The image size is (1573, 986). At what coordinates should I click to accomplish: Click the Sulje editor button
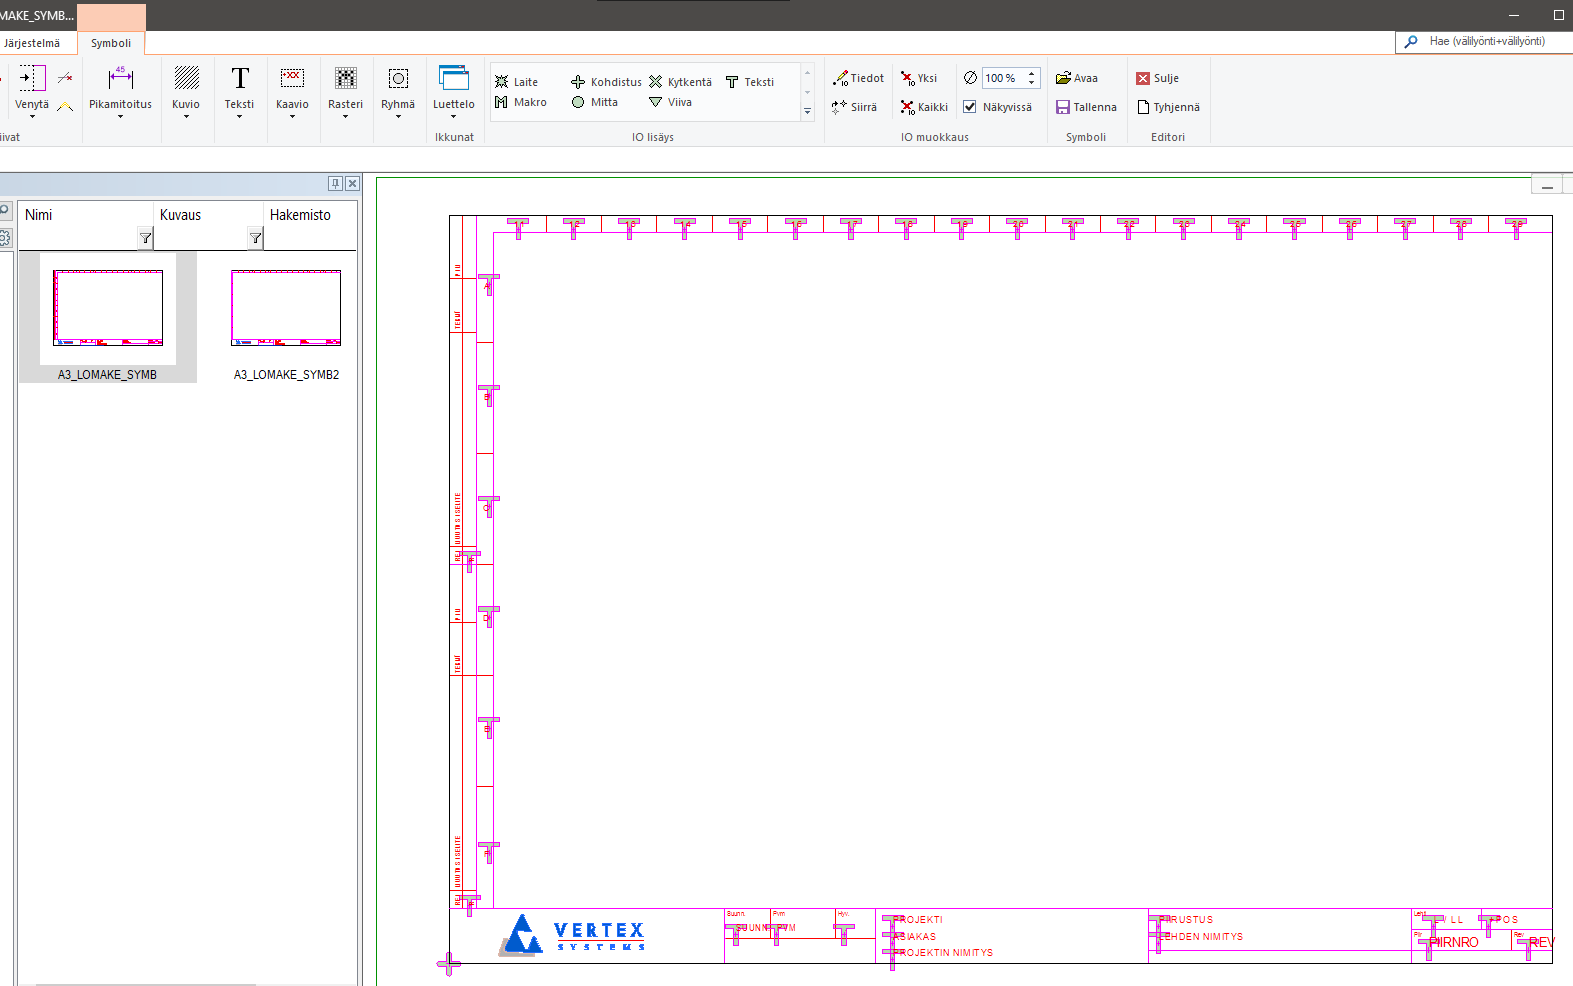[1157, 78]
